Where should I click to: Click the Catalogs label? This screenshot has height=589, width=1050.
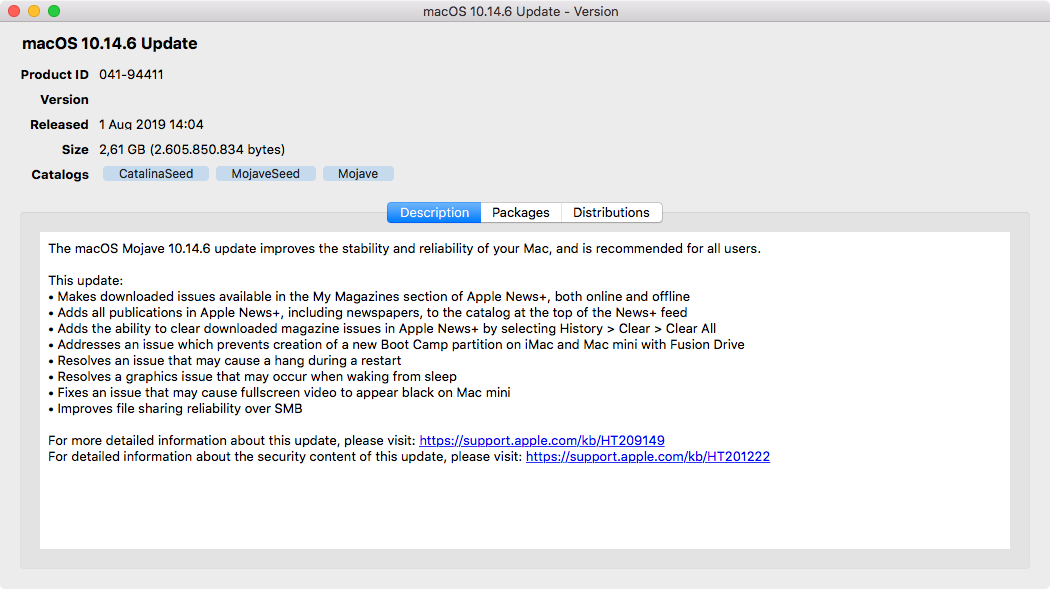pos(60,175)
